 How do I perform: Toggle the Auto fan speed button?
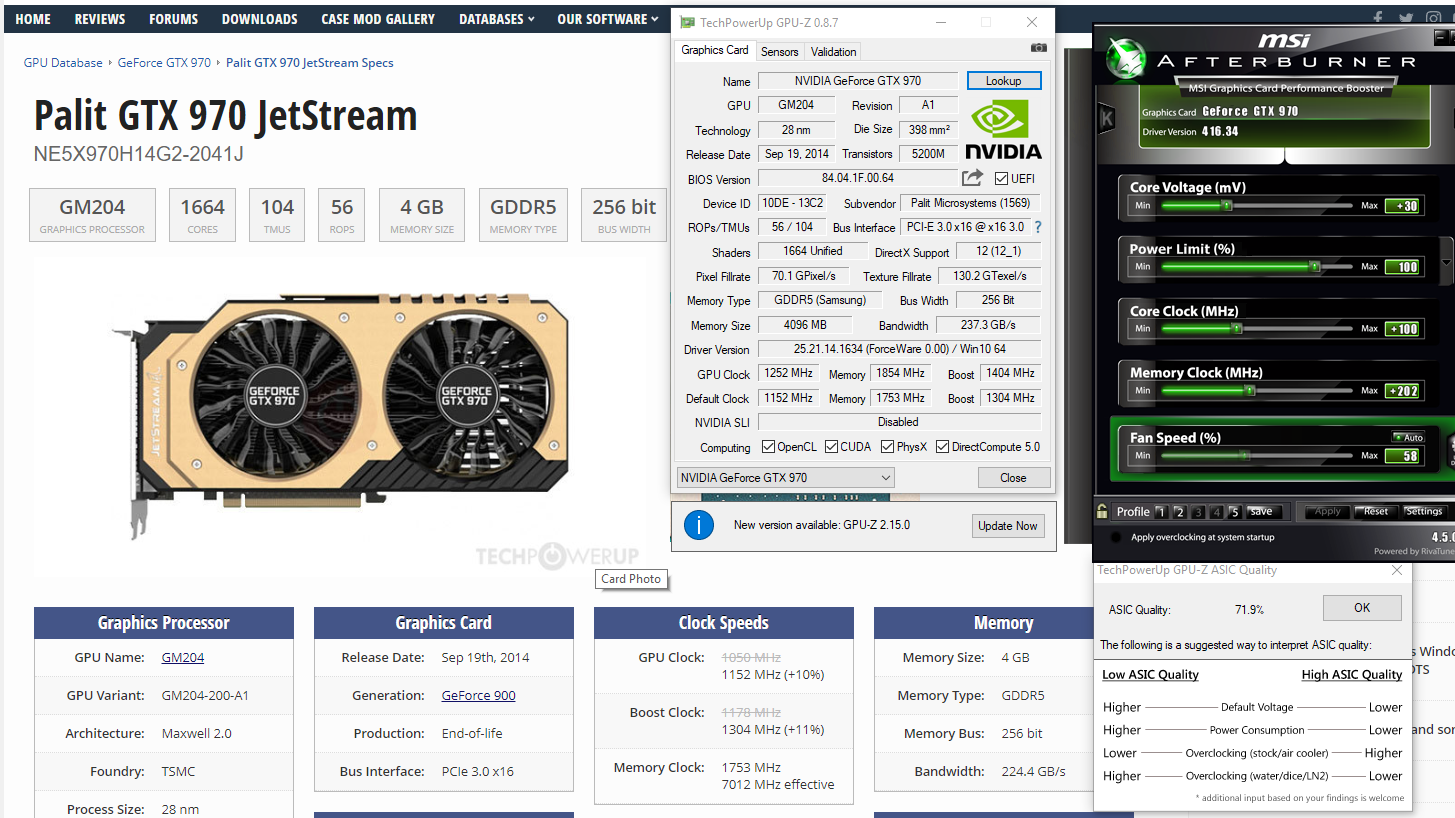coord(1408,437)
